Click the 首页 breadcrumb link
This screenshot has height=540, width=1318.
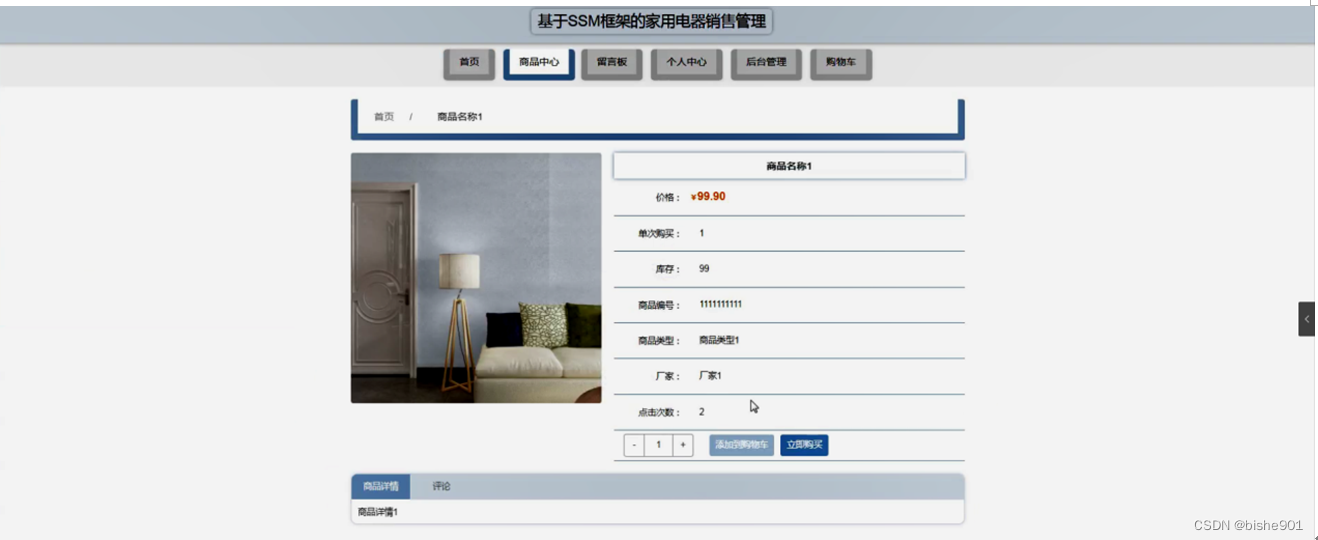(x=384, y=117)
